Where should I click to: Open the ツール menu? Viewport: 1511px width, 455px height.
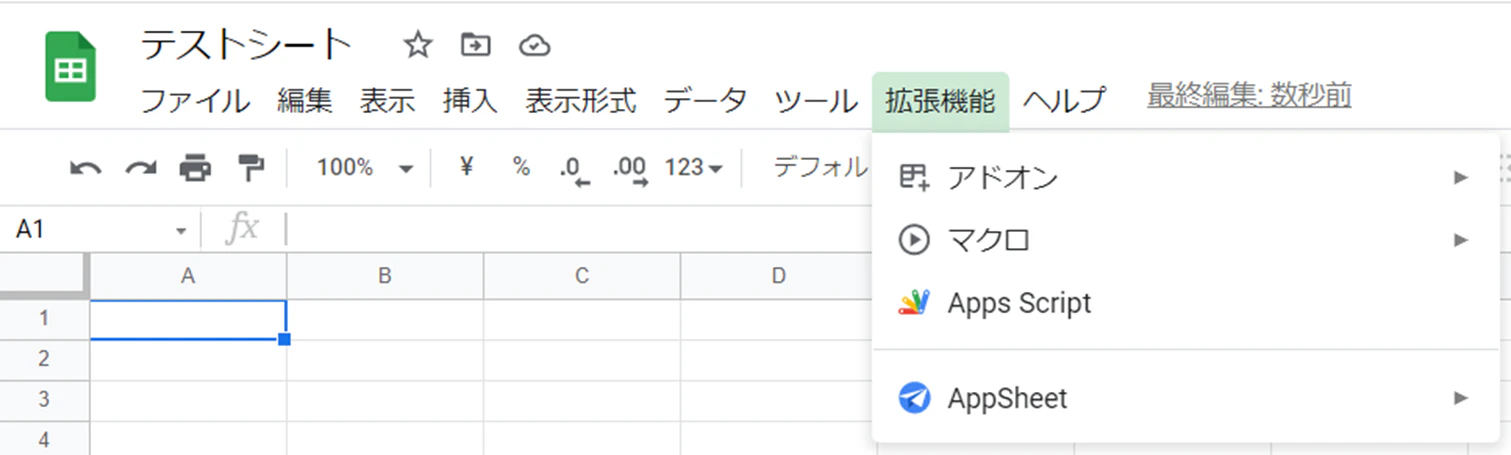pyautogui.click(x=816, y=101)
